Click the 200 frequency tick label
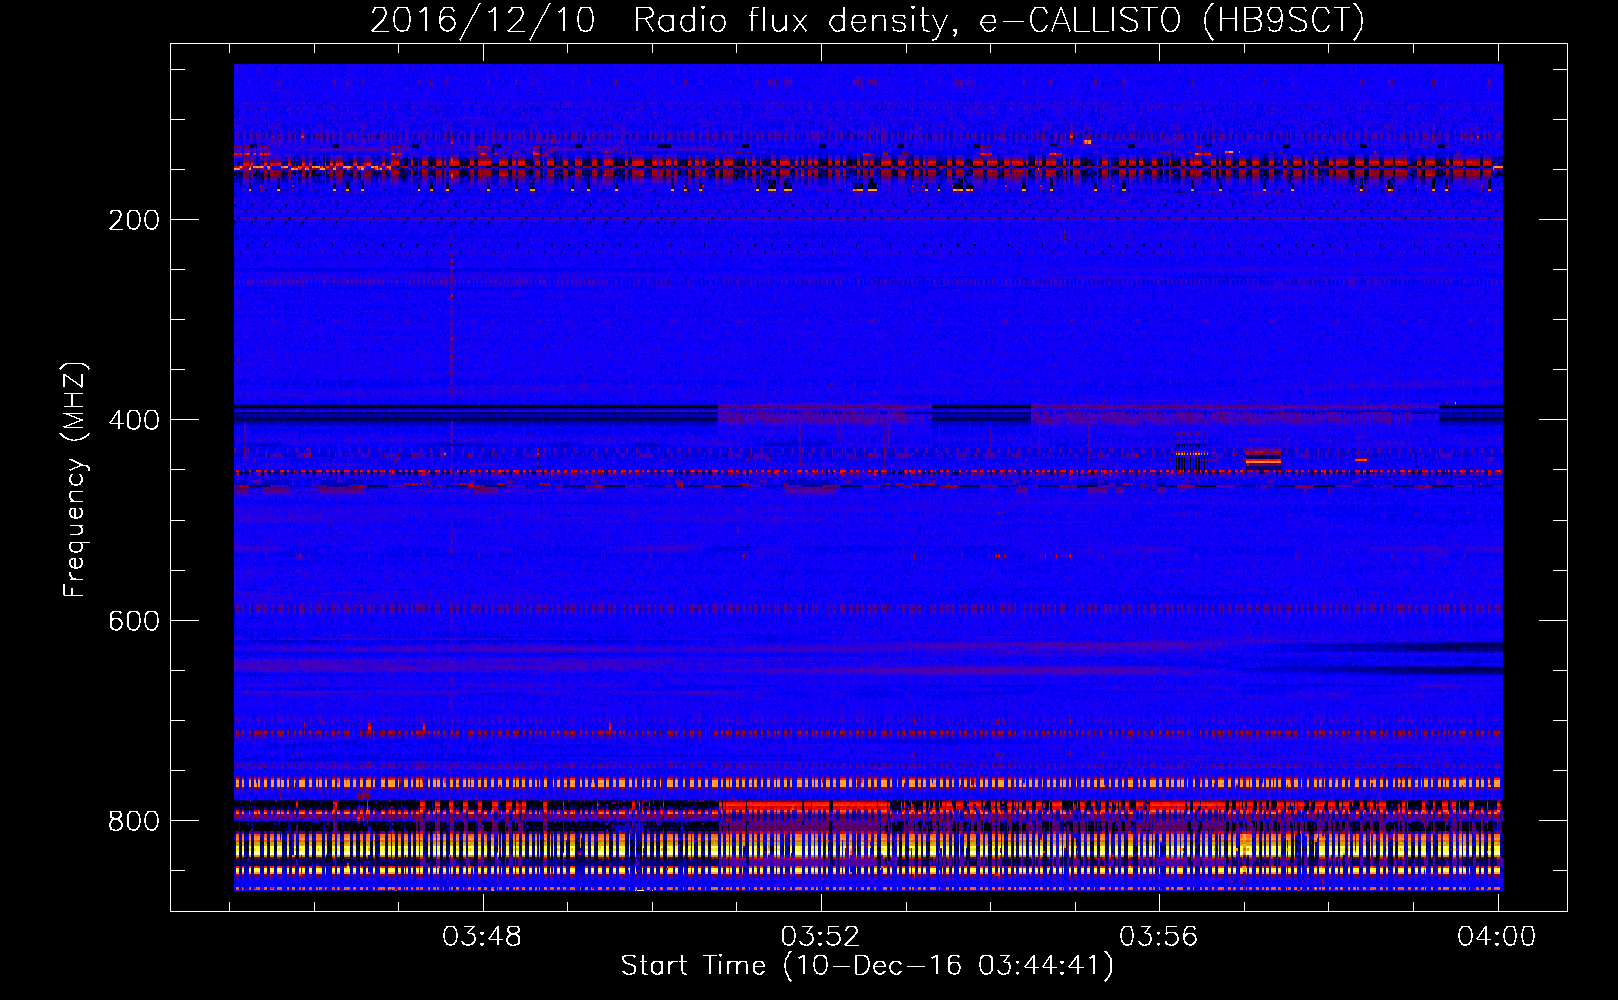The image size is (1618, 1000). 134,220
